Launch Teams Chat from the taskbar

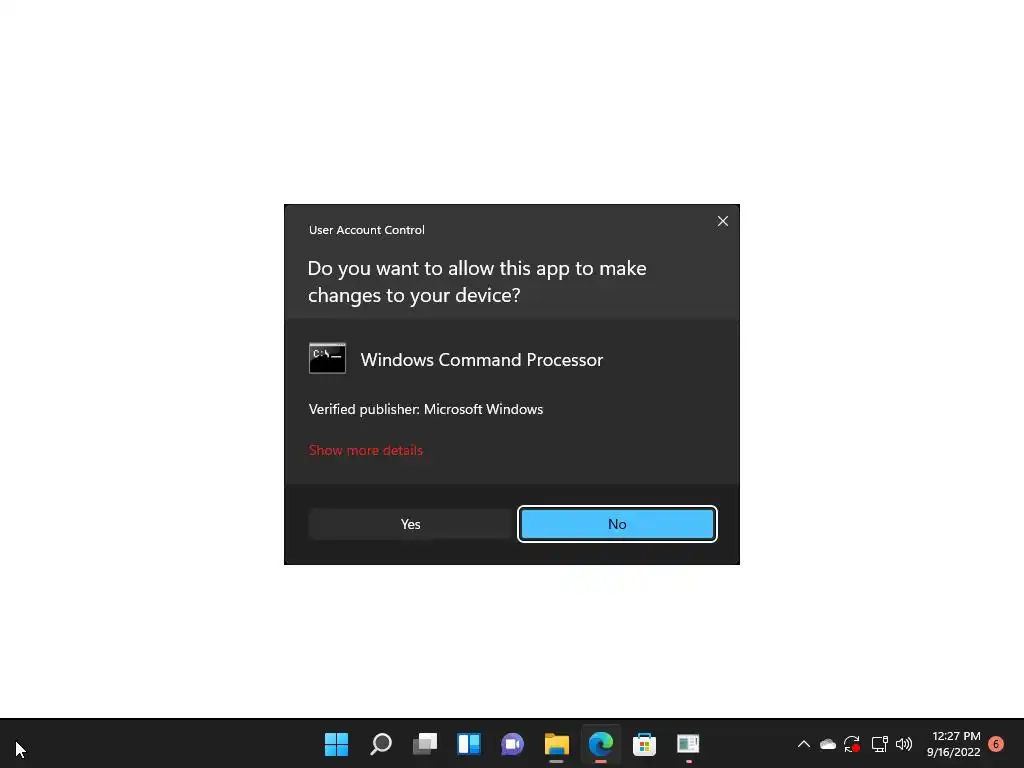coord(513,744)
